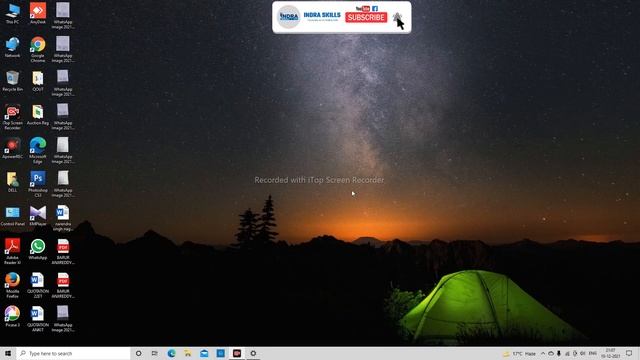
Task: Open the taskbar clock and calendar
Action: tap(611, 353)
